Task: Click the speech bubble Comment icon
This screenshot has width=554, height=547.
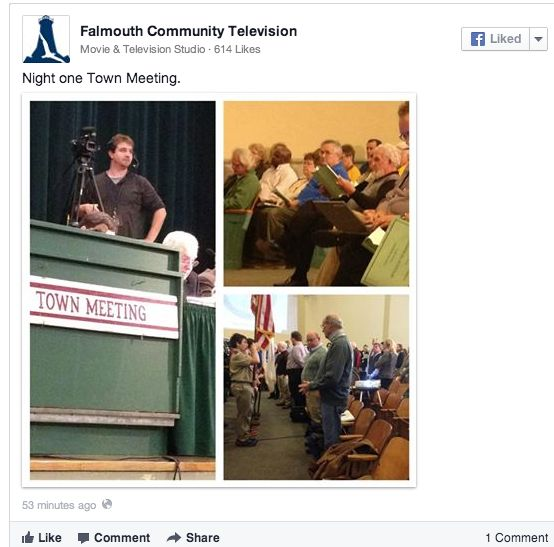Action: (x=83, y=538)
